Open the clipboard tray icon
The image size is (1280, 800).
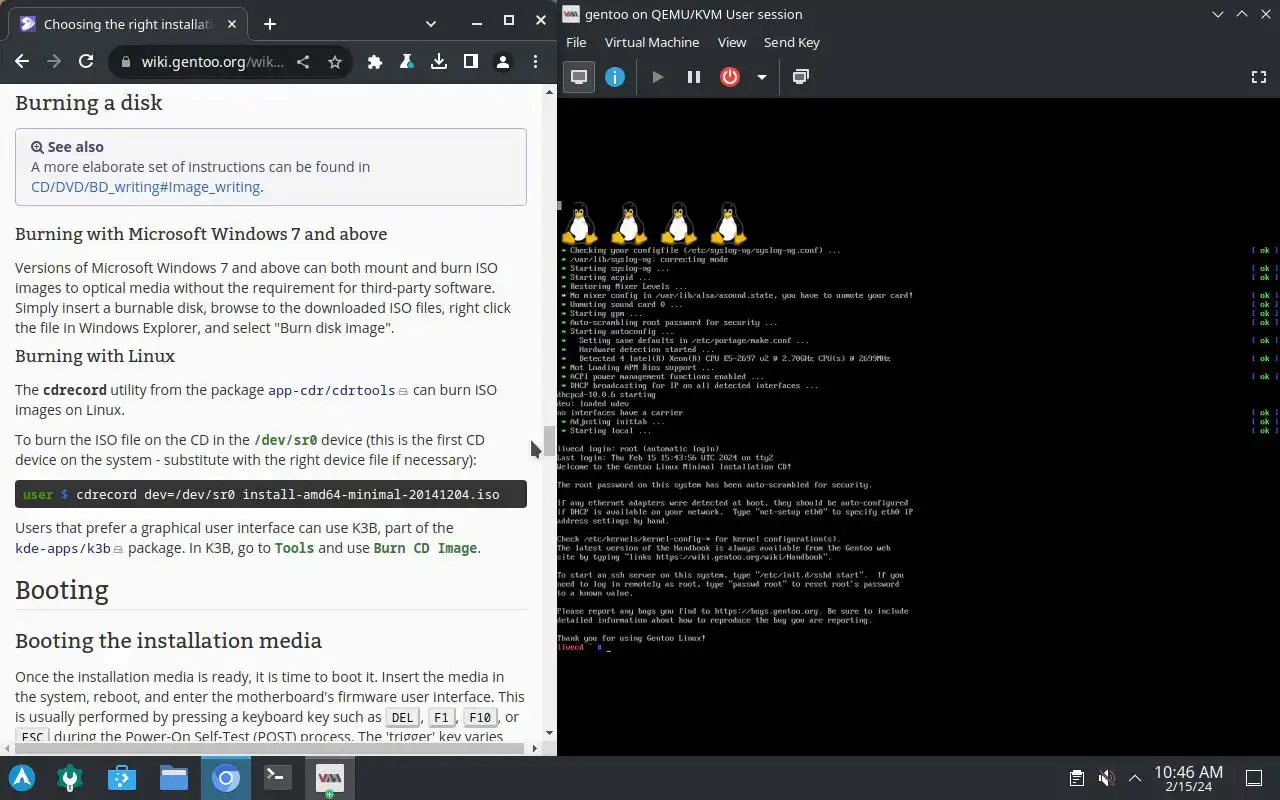(x=1076, y=778)
